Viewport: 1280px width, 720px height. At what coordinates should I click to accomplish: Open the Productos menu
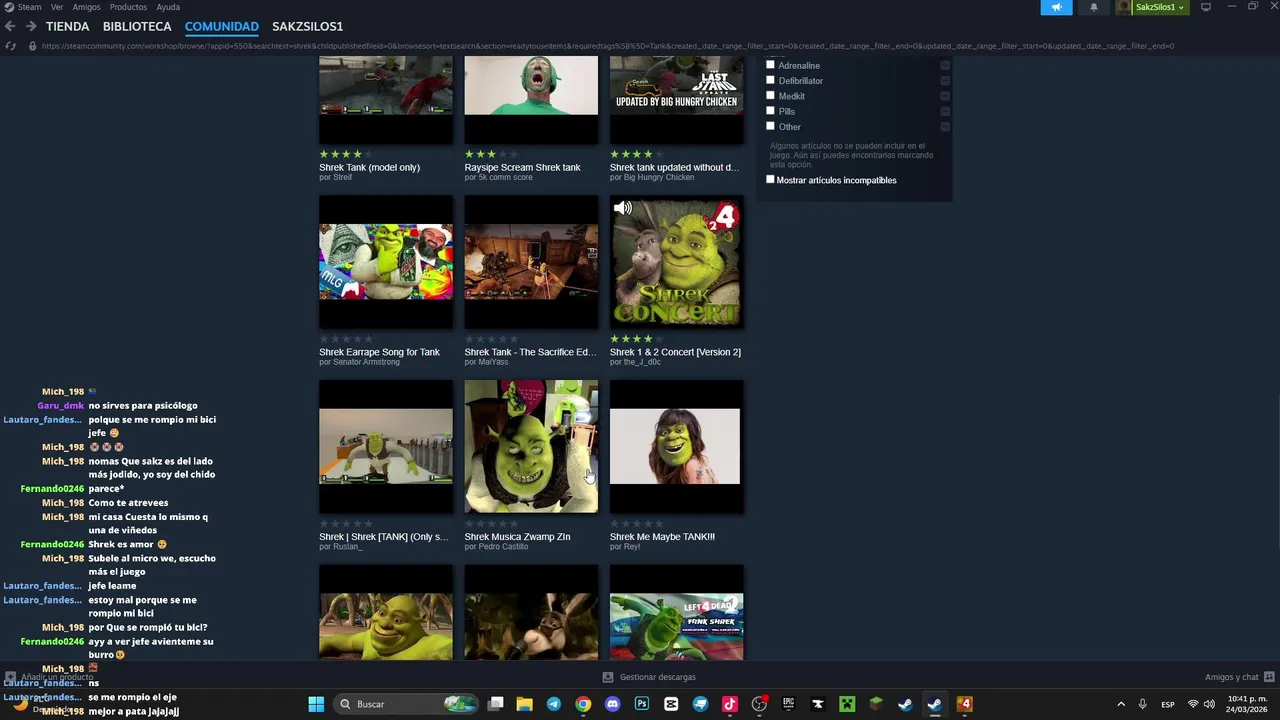pos(128,7)
